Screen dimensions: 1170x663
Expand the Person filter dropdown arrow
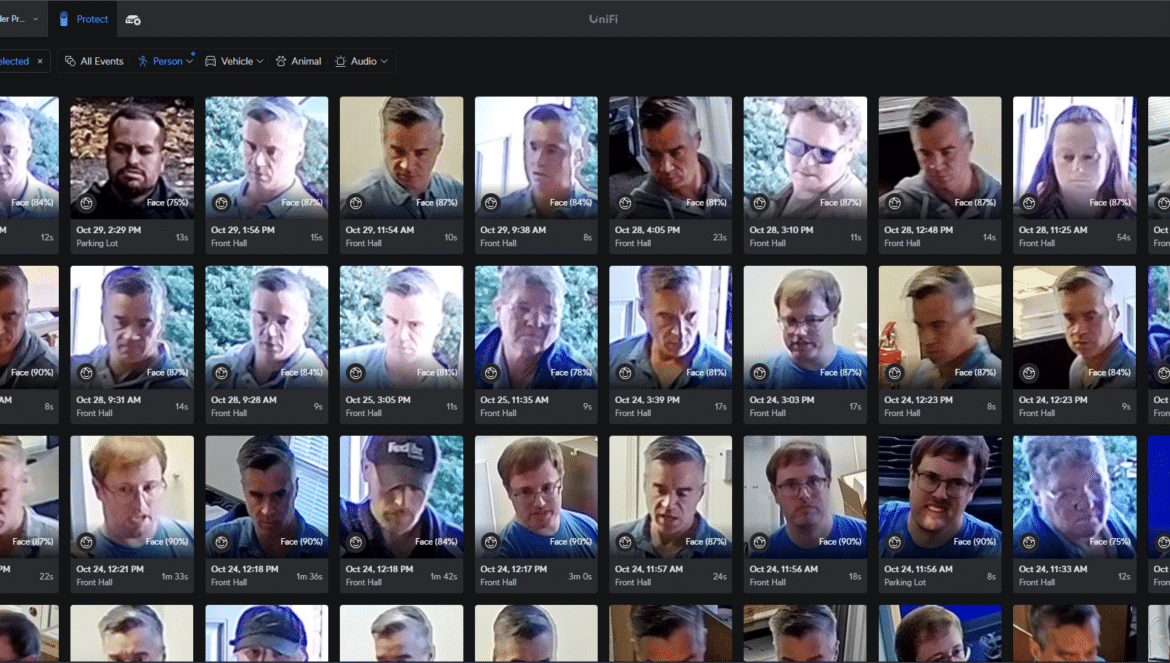pyautogui.click(x=190, y=62)
